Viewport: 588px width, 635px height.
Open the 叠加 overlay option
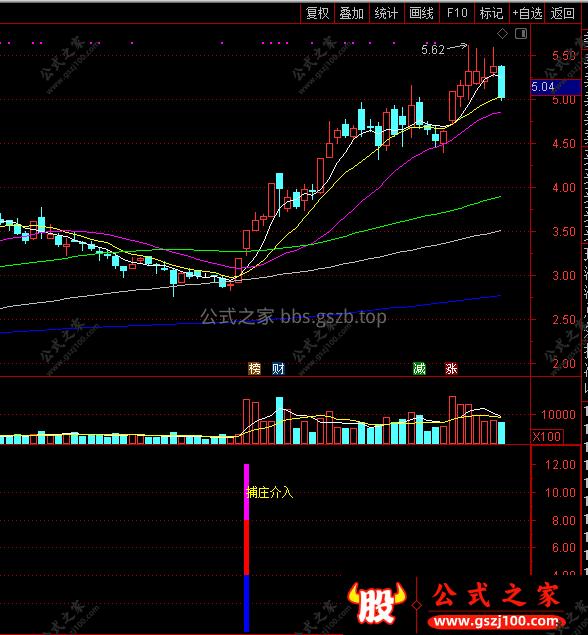coord(352,13)
